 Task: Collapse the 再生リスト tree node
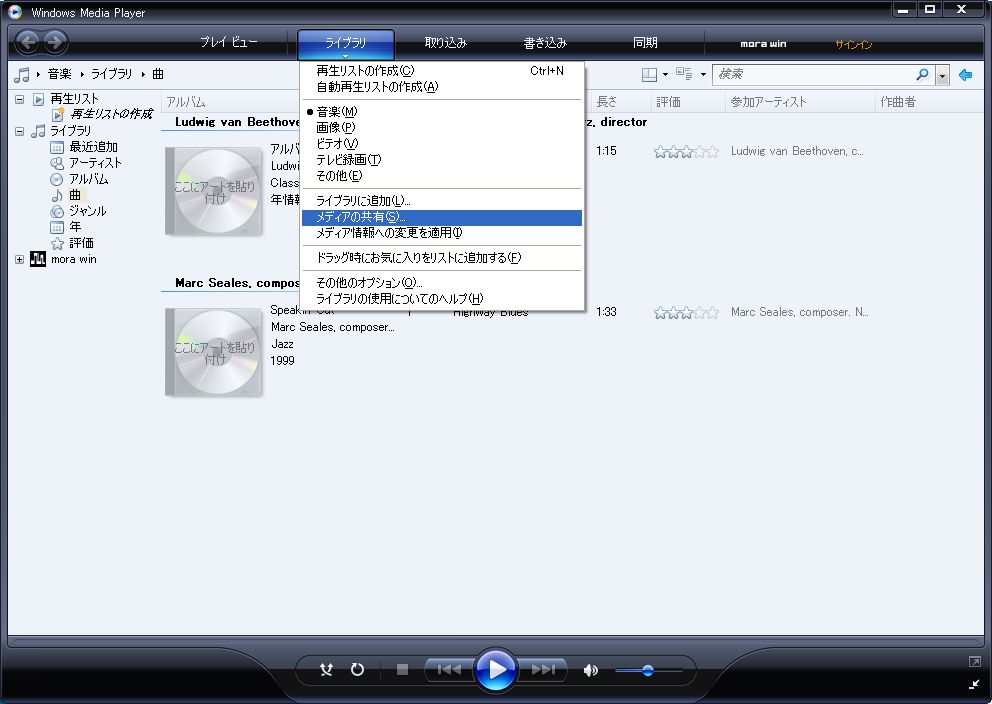coord(20,99)
